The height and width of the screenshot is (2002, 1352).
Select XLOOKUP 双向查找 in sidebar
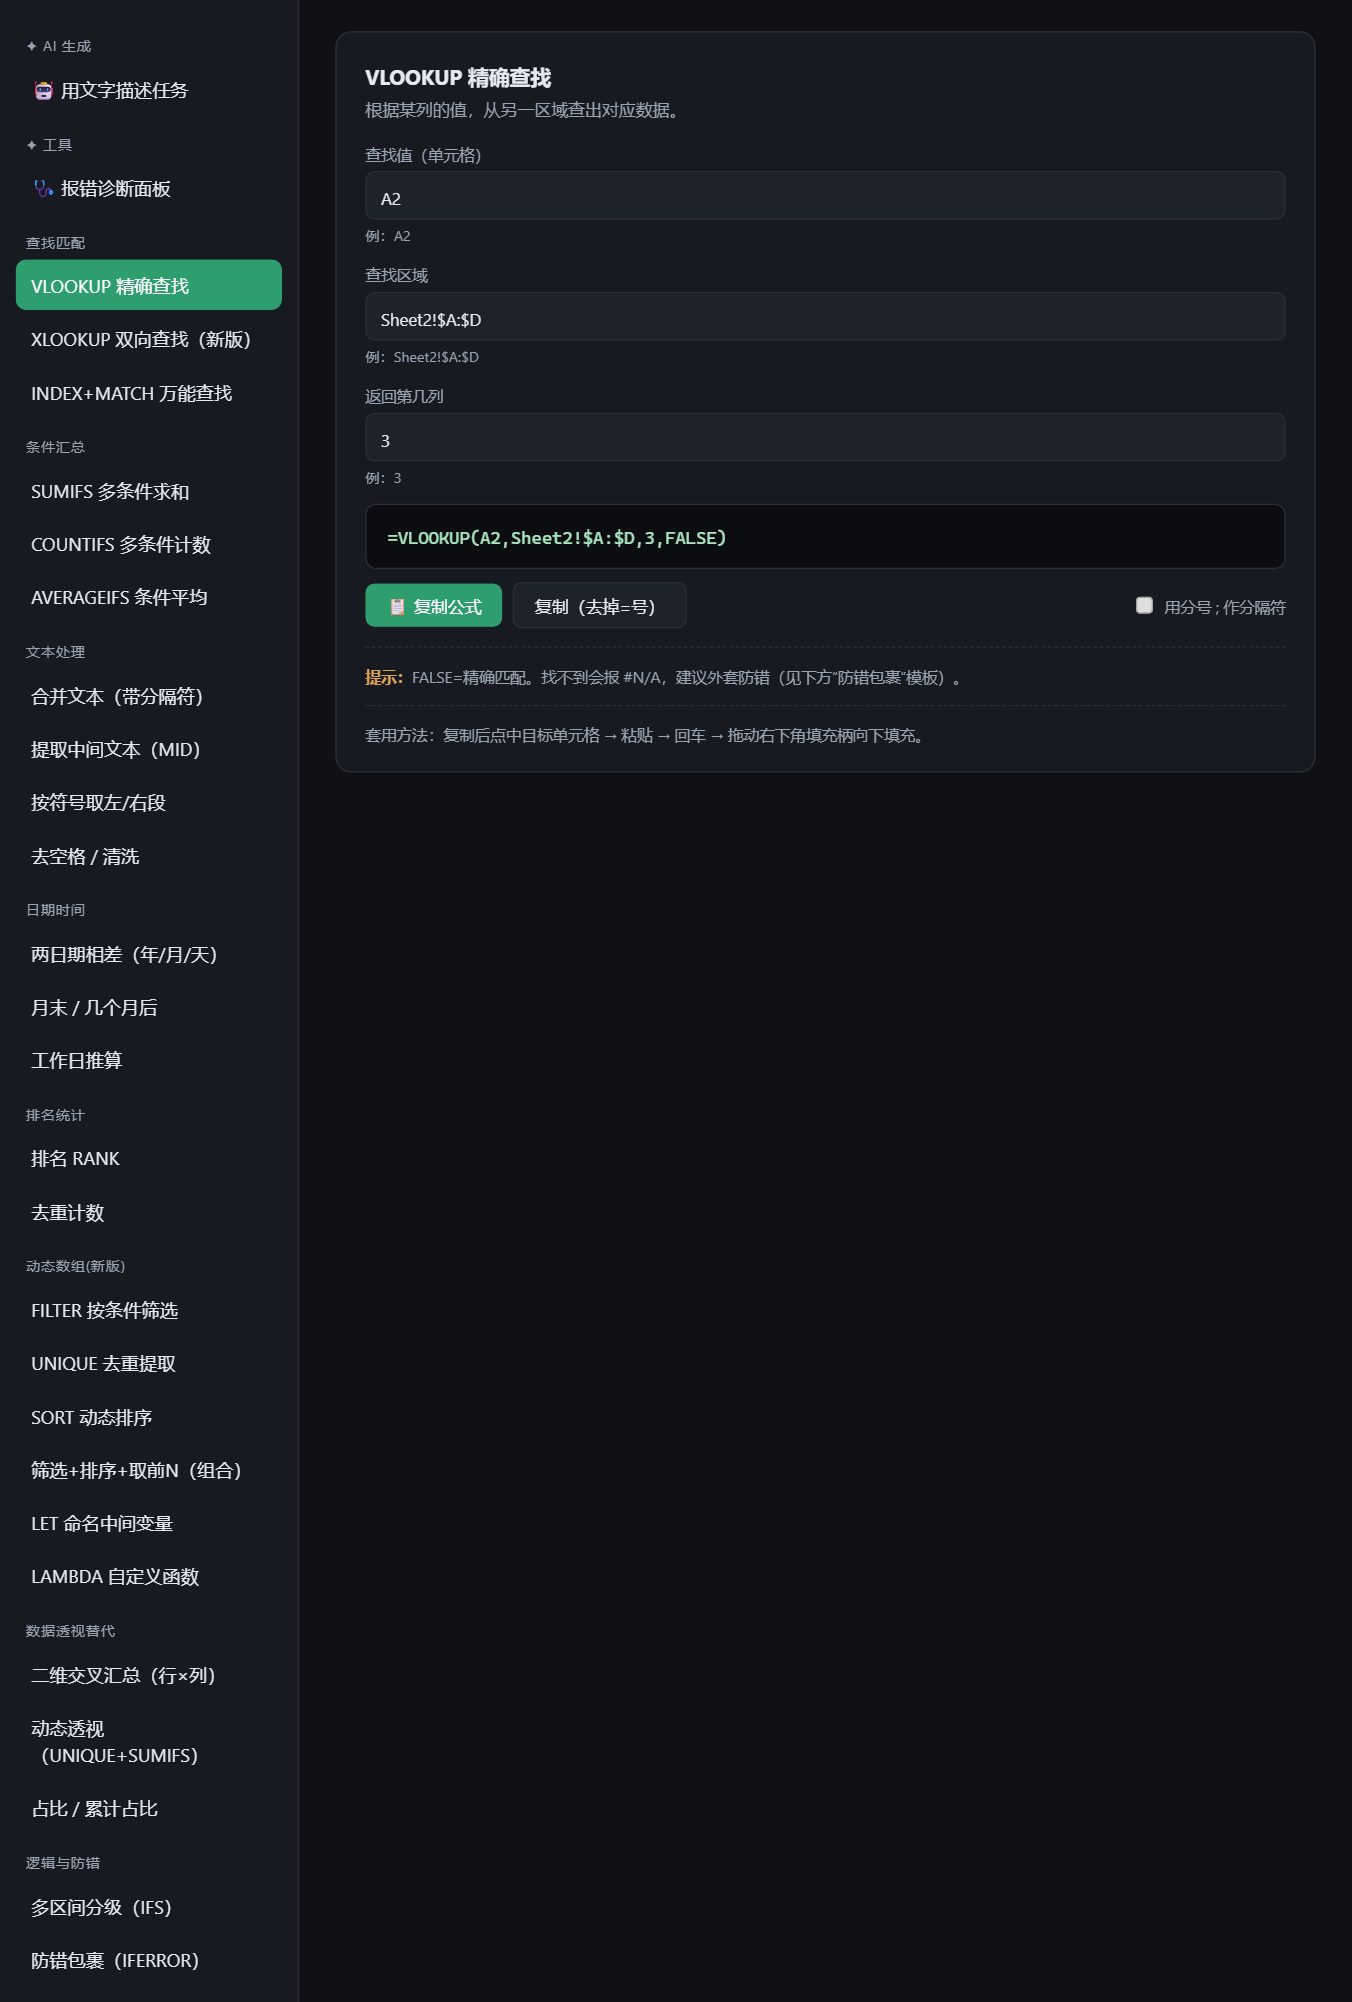pos(149,340)
